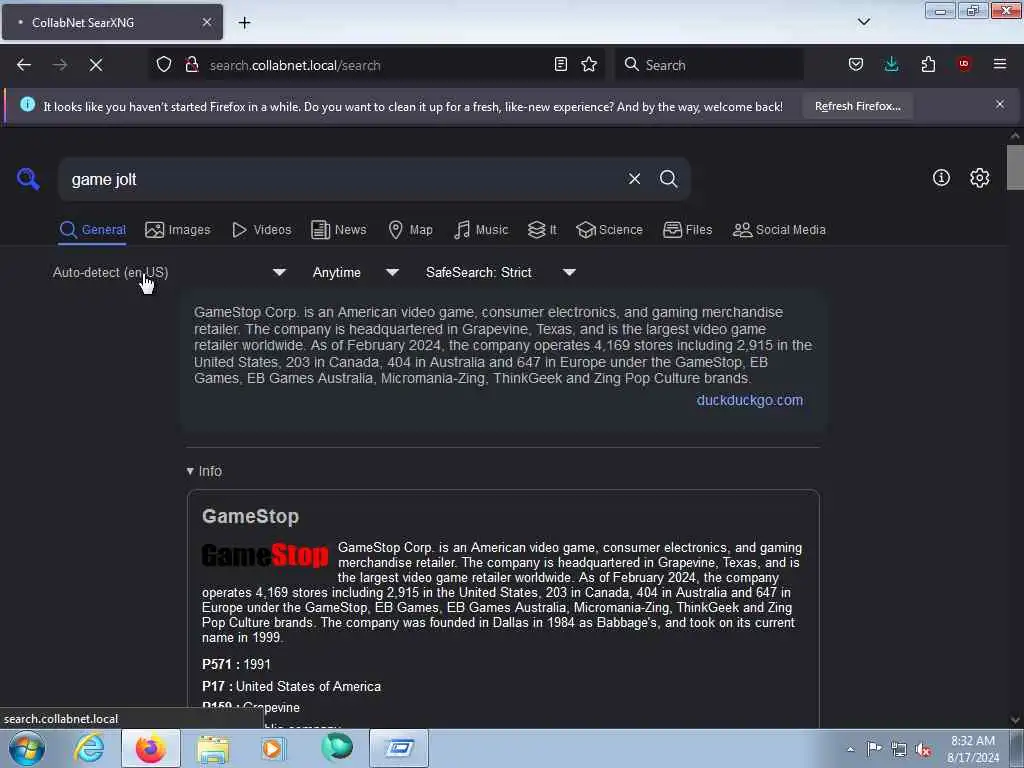
Task: Open Windows Explorer folder from taskbar
Action: point(213,748)
